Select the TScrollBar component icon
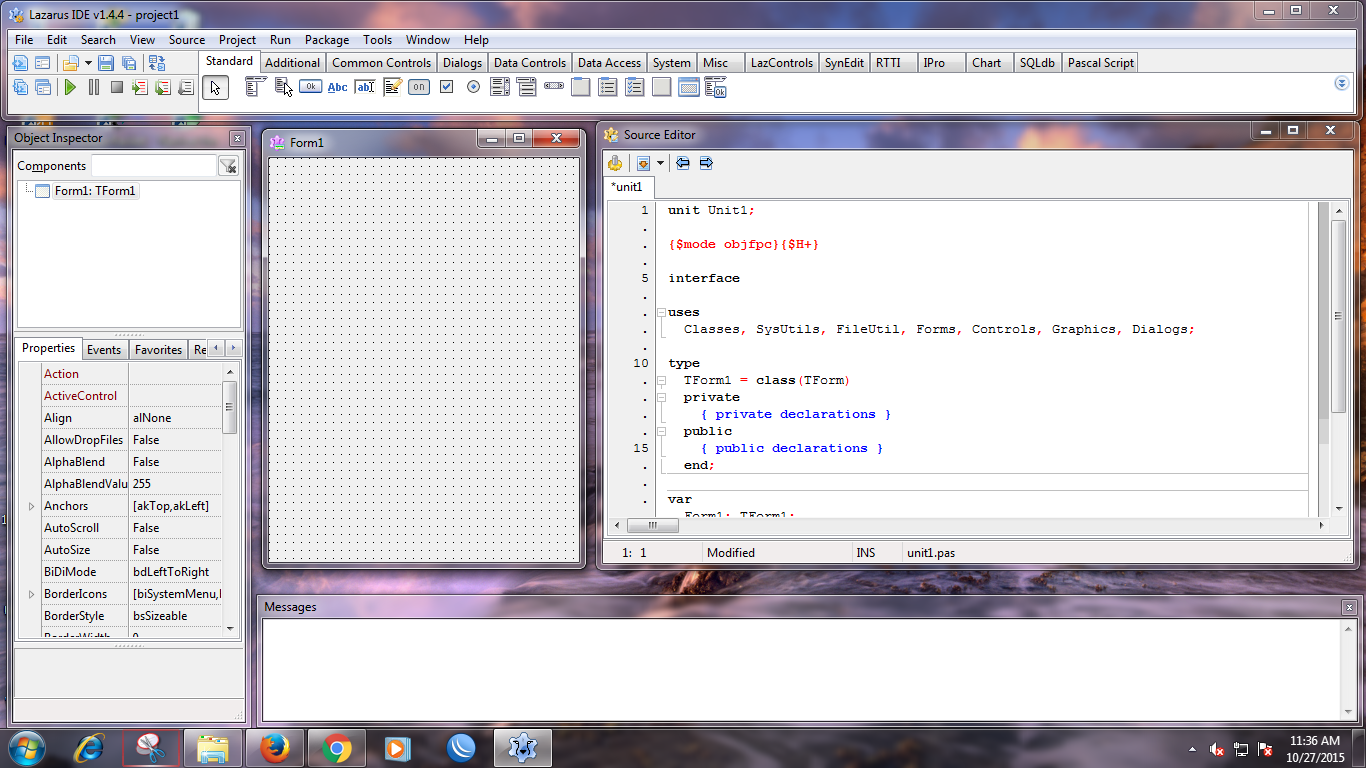The image size is (1366, 768). [x=554, y=87]
